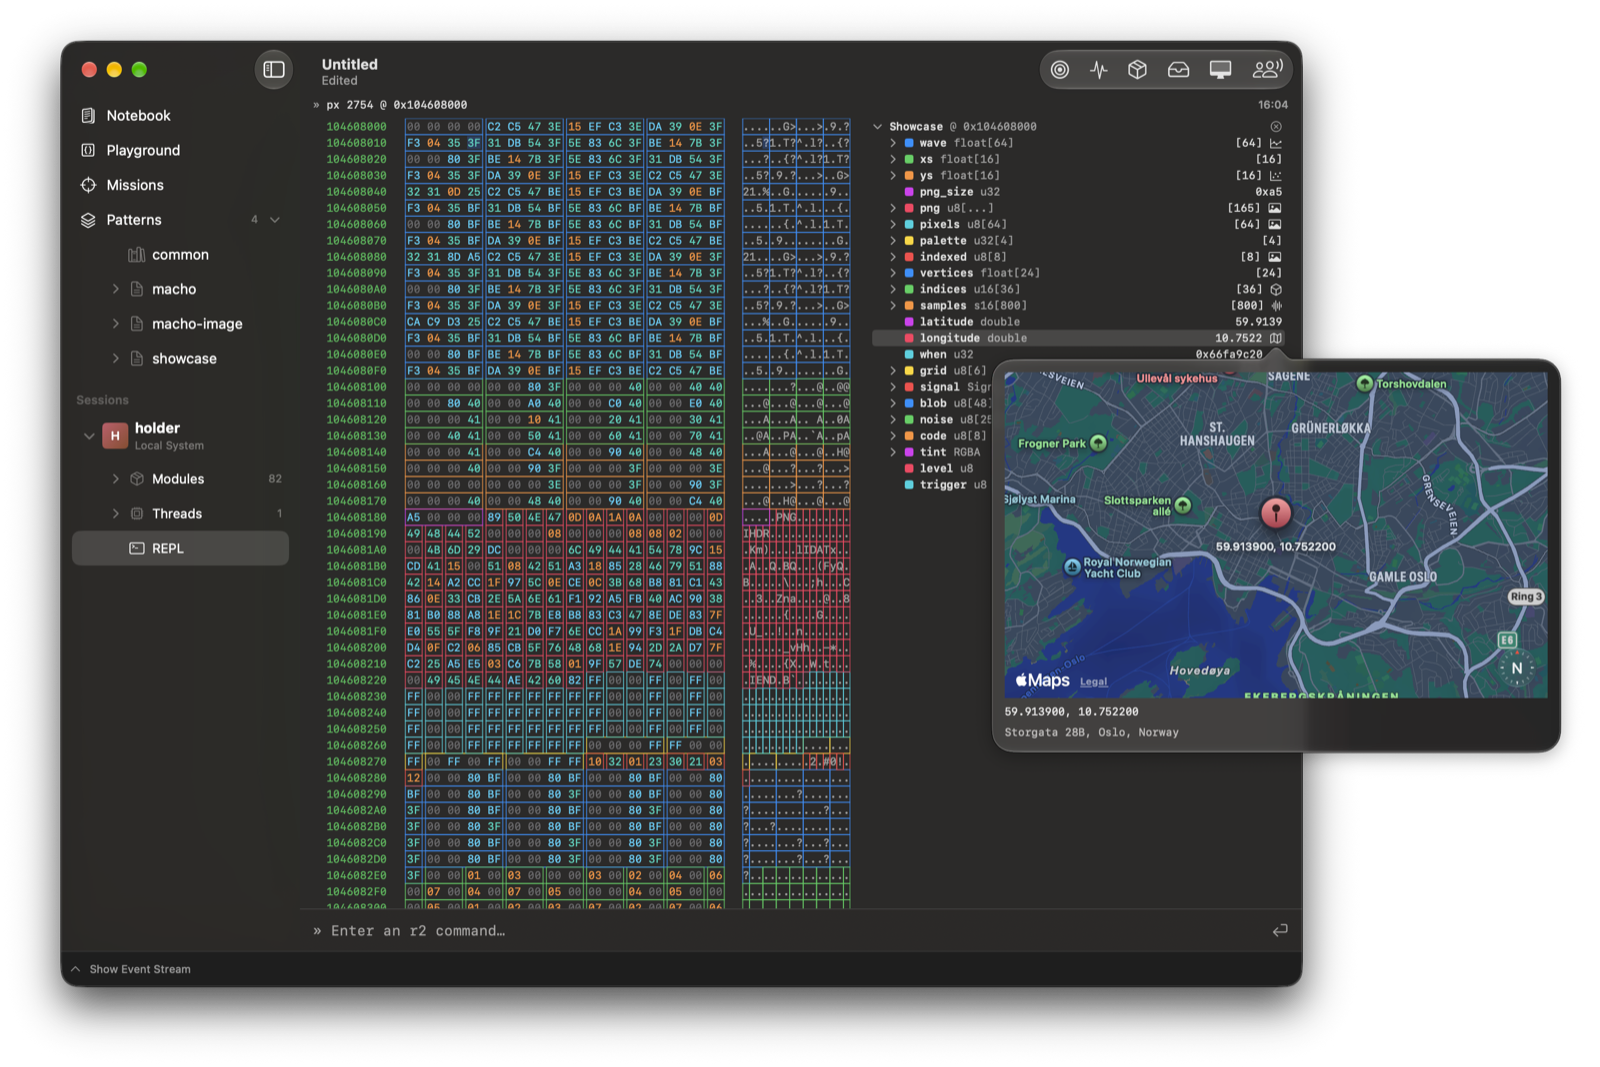
Task: Open the waveform activity toolbar icon
Action: [1099, 69]
